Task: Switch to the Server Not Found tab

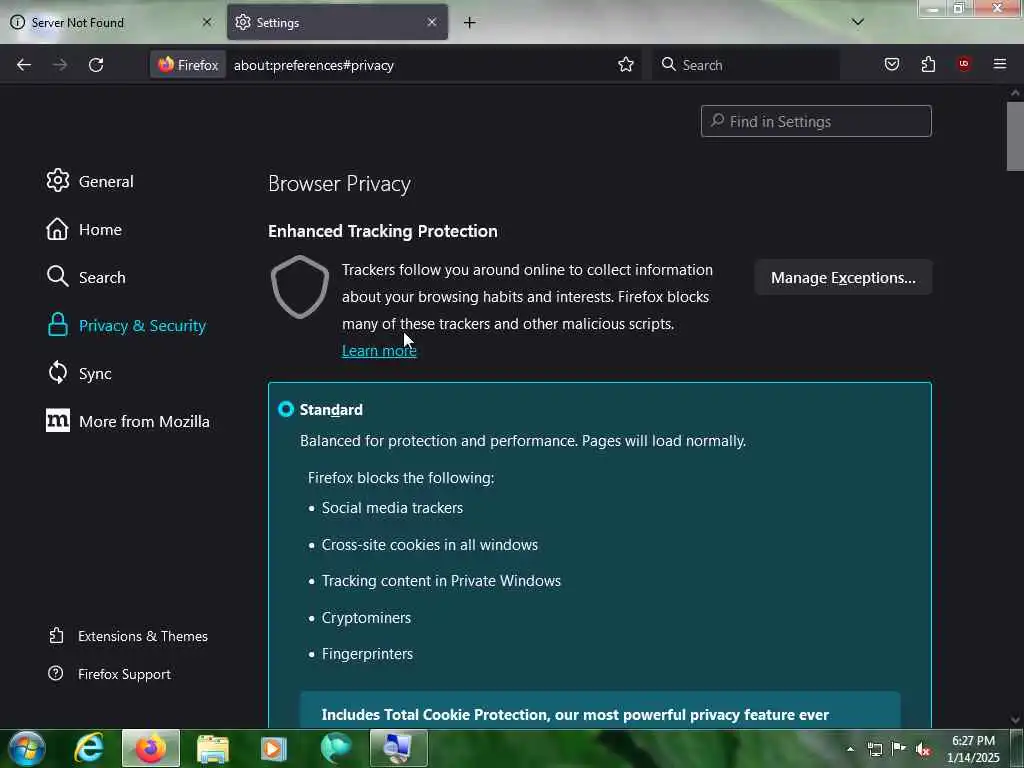Action: pyautogui.click(x=110, y=22)
